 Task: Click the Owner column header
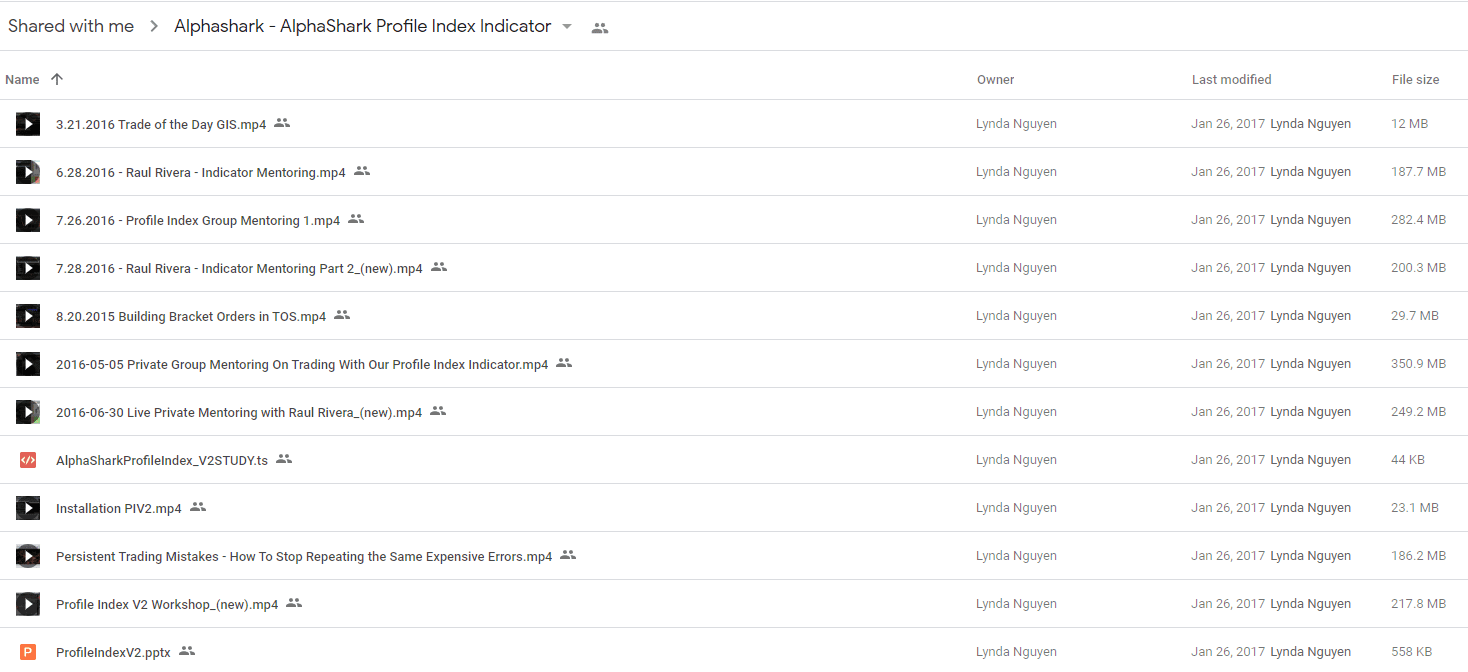tap(996, 80)
